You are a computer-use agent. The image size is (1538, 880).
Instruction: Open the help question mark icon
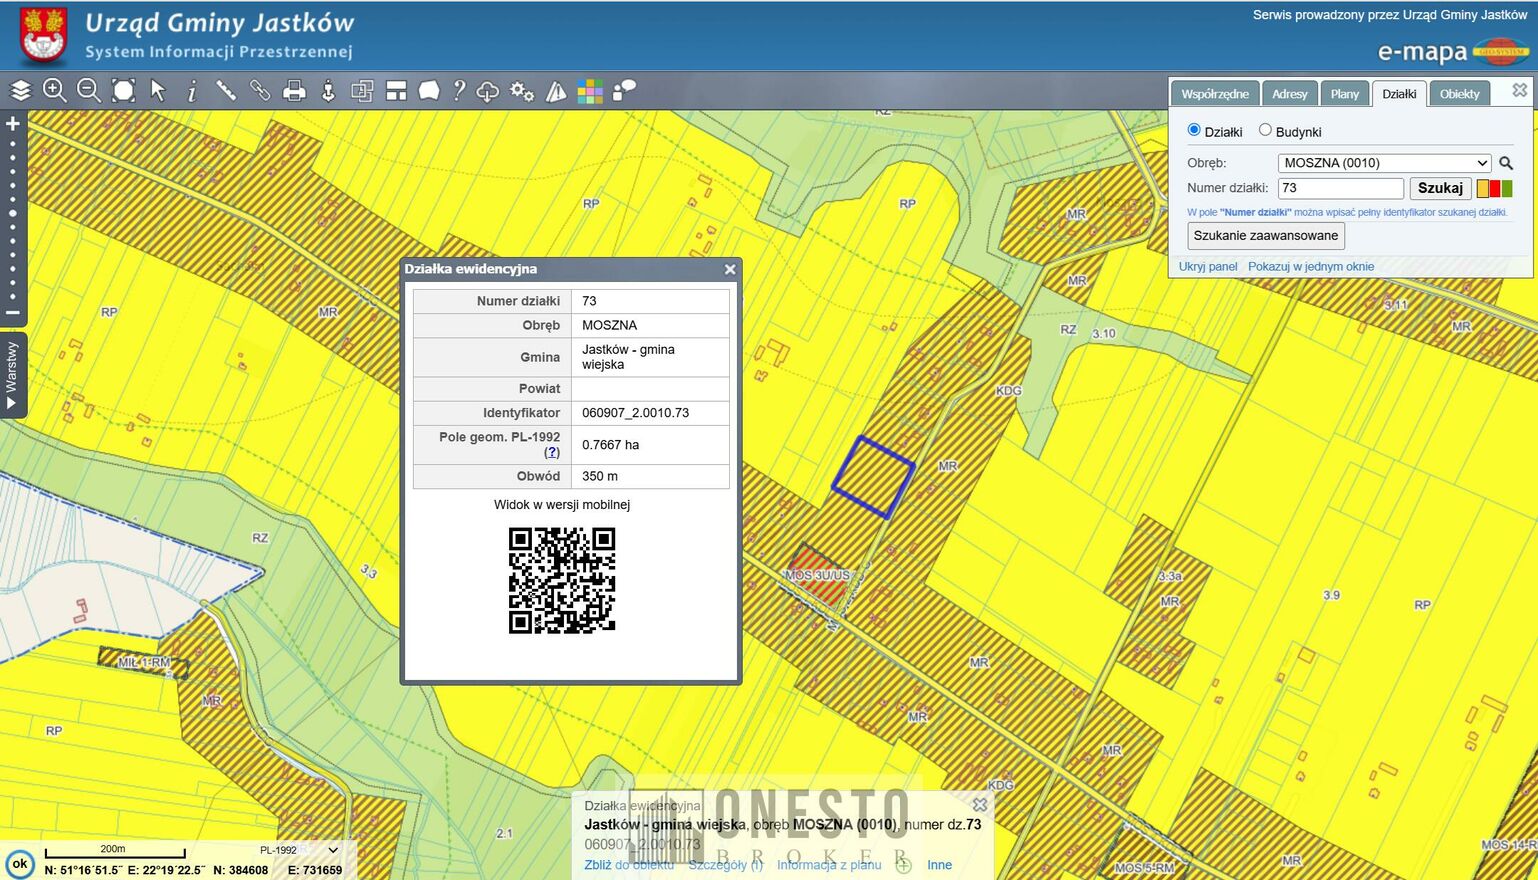459,91
